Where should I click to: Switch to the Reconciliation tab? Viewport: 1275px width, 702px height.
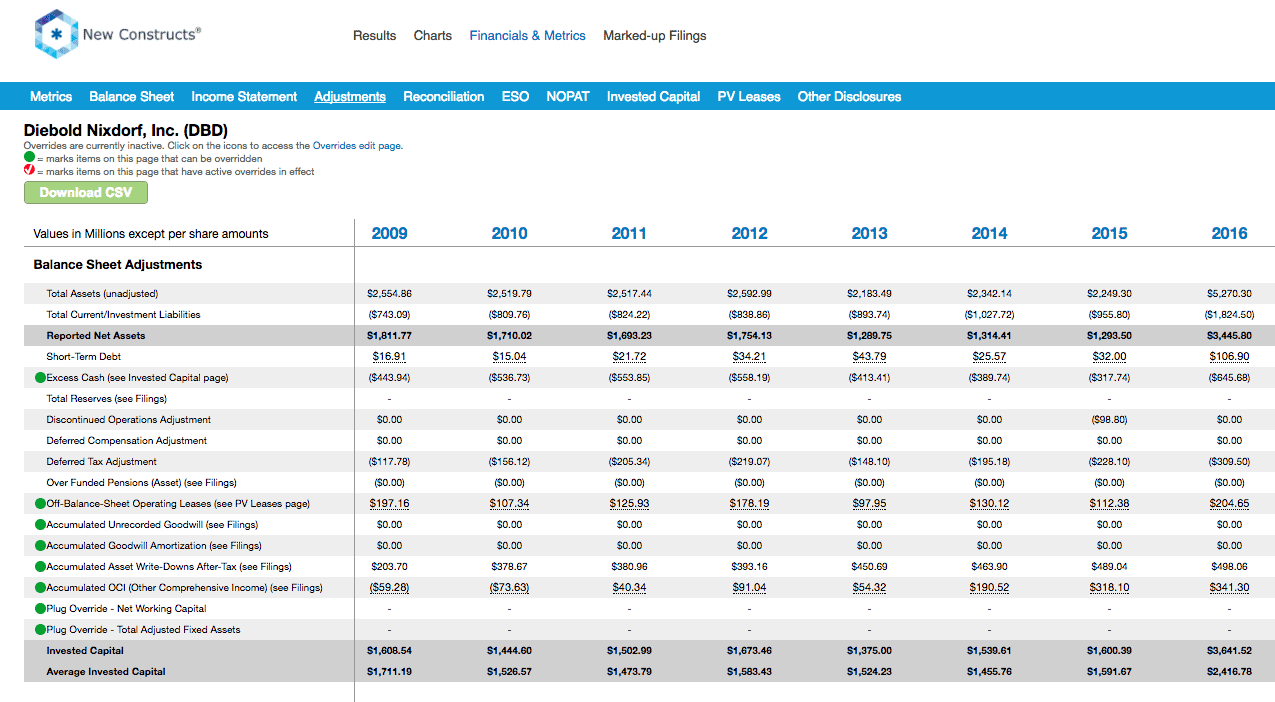pyautogui.click(x=444, y=97)
